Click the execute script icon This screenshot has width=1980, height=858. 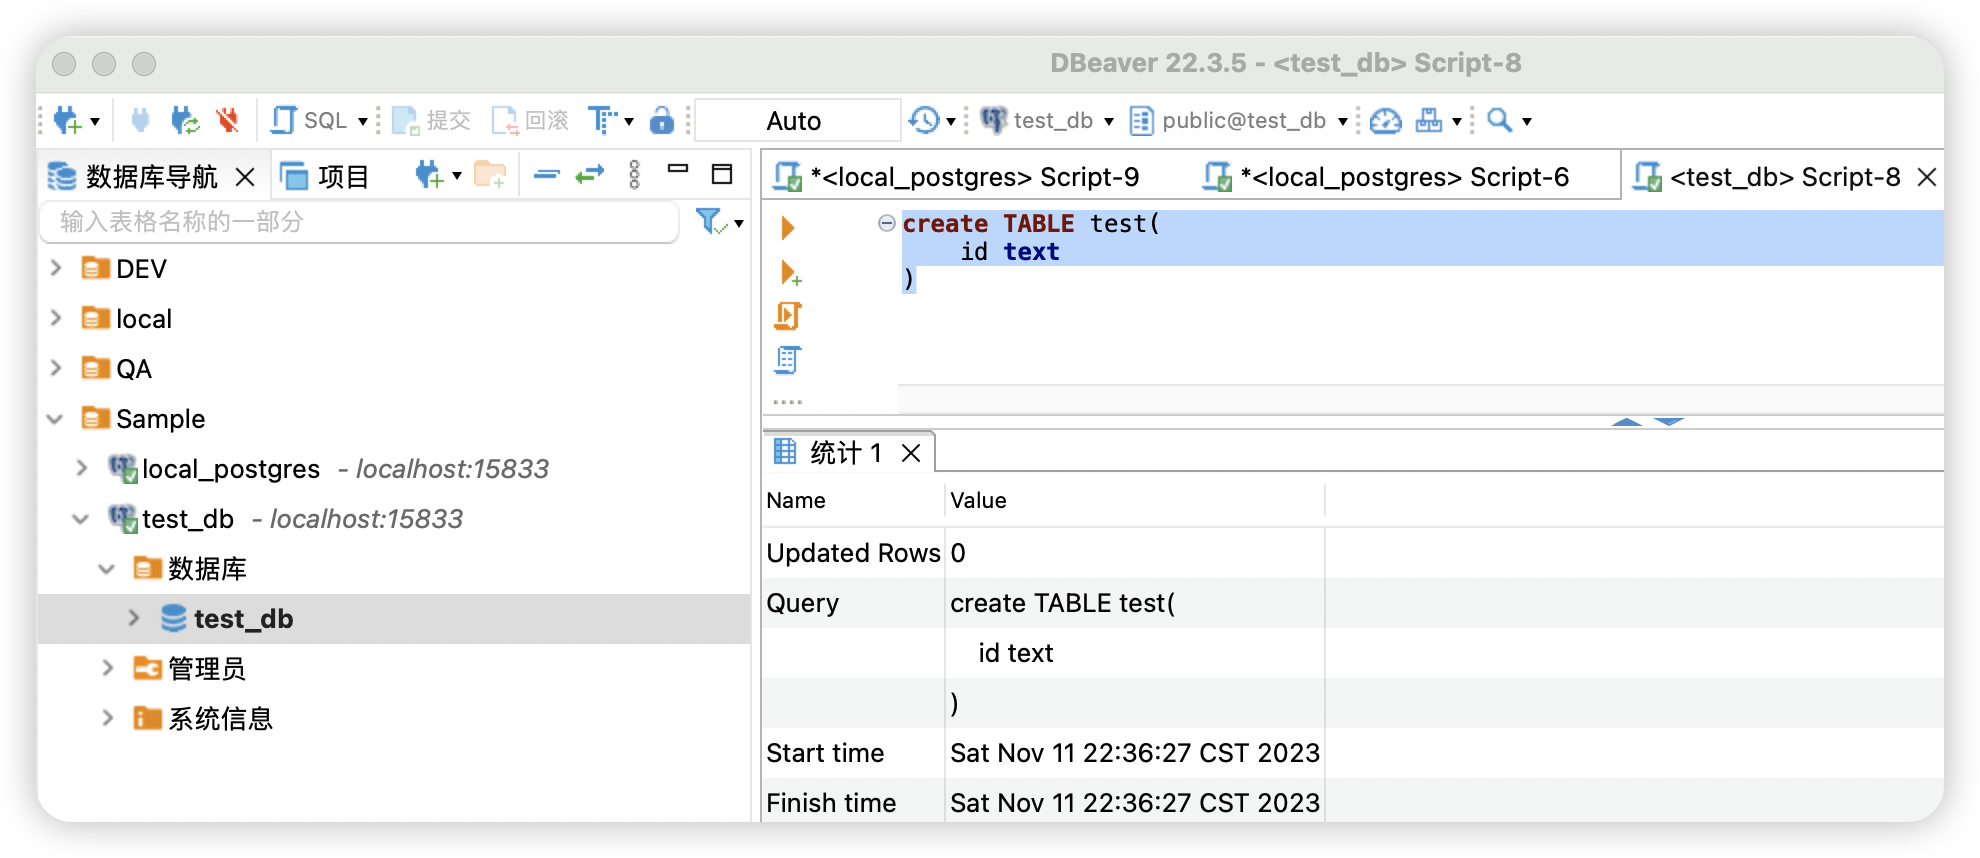point(788,316)
